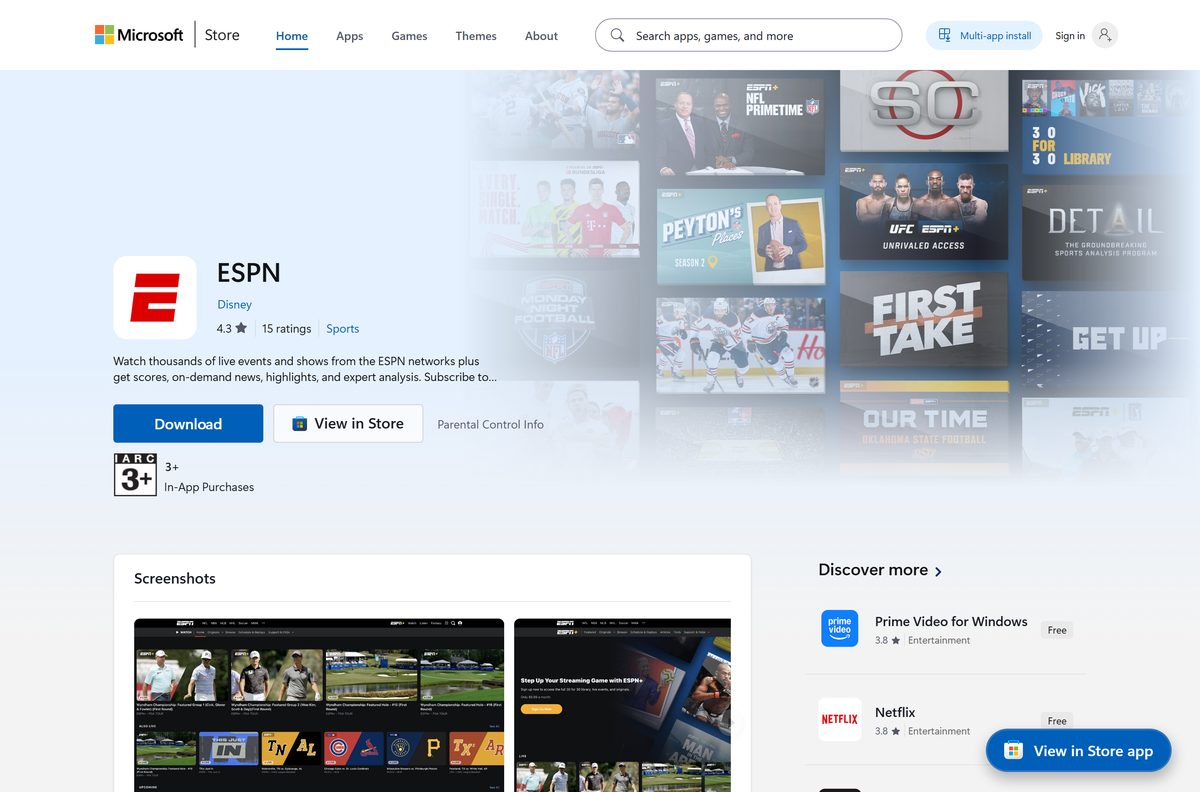This screenshot has width=1200, height=792.
Task: Open the 15 ratings text
Action: coord(286,328)
